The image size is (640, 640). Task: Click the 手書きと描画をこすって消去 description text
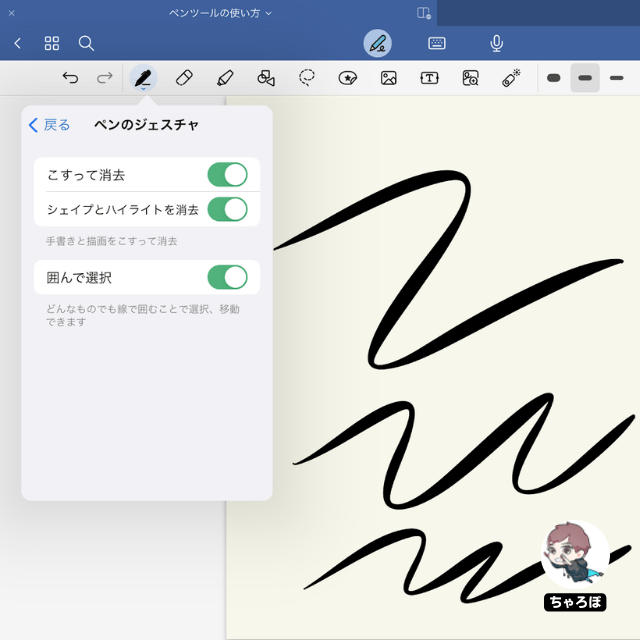[x=111, y=241]
